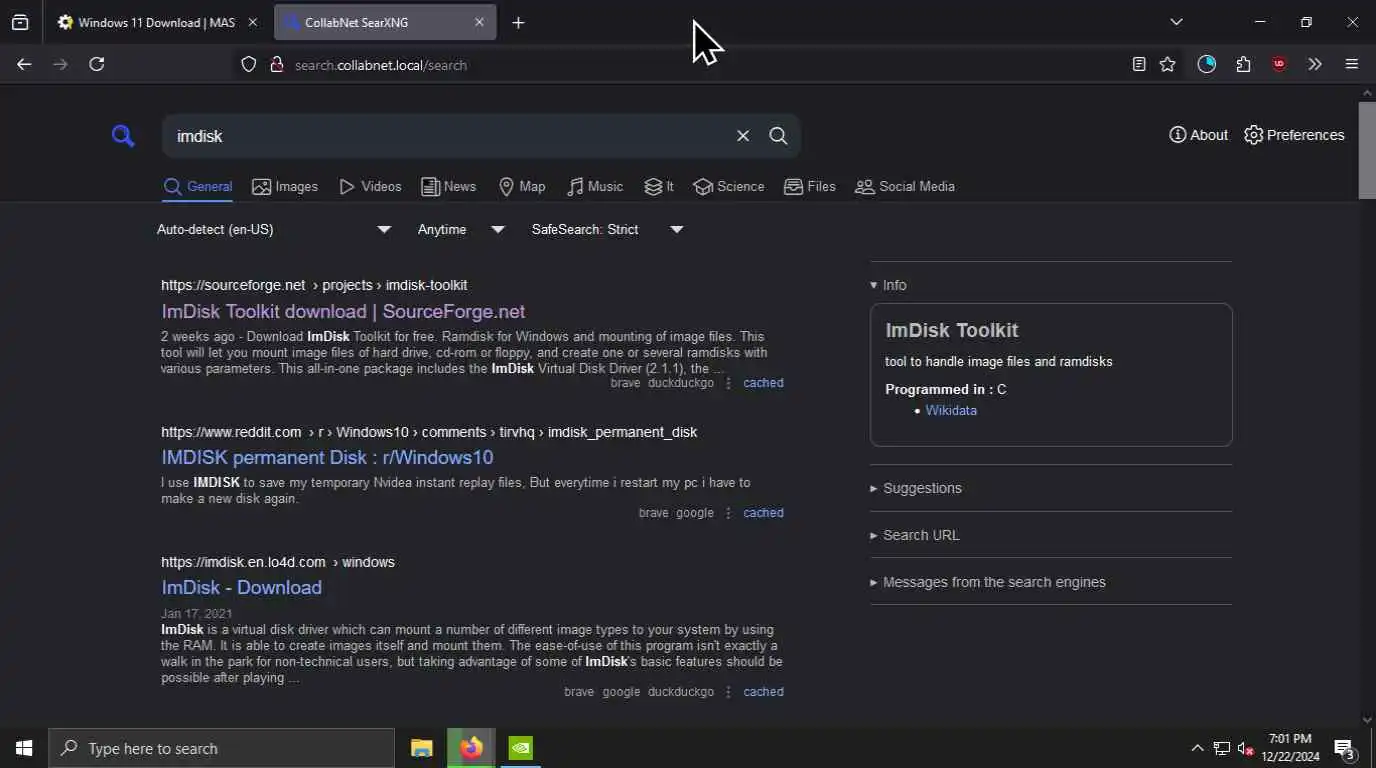Image resolution: width=1376 pixels, height=768 pixels.
Task: Open the clock and date in the tray
Action: click(1290, 748)
